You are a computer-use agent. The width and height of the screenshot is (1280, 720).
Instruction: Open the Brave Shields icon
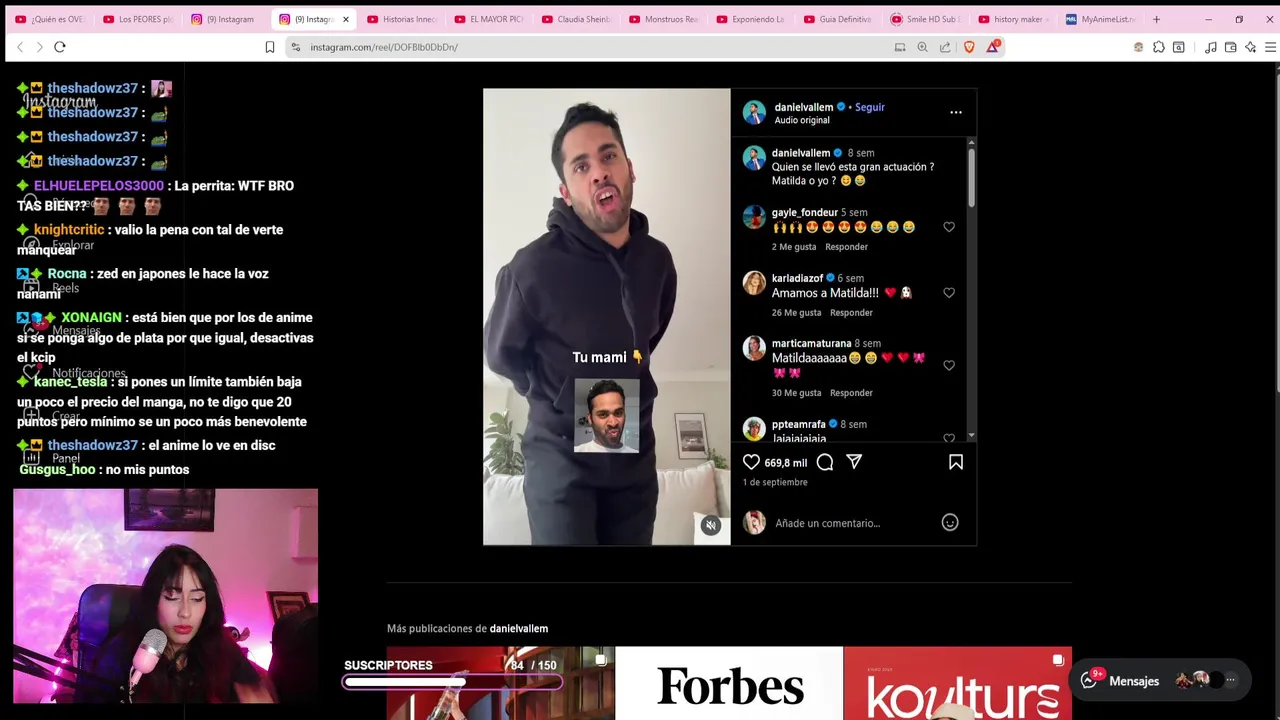969,47
